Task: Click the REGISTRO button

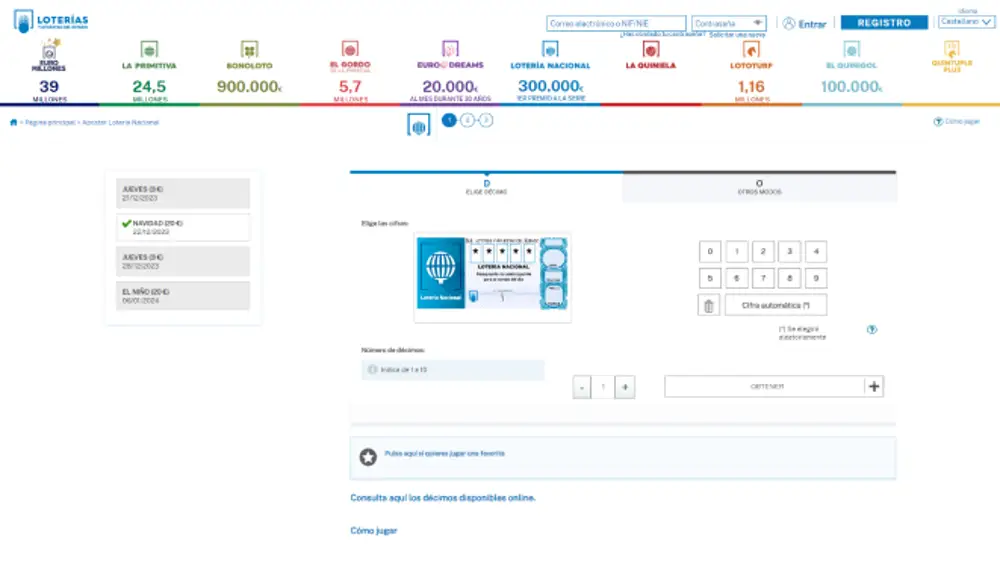Action: point(884,22)
